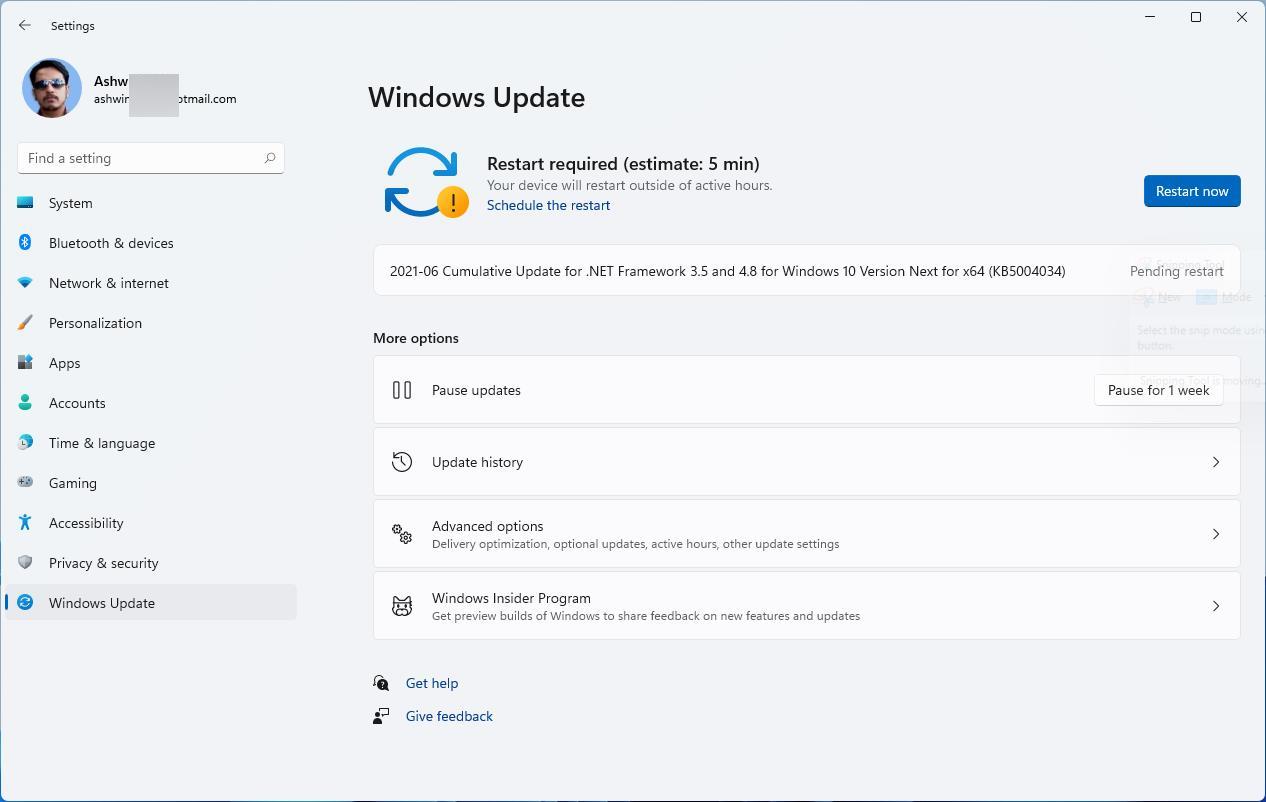
Task: Click the Personalization paintbrush icon
Action: point(26,323)
